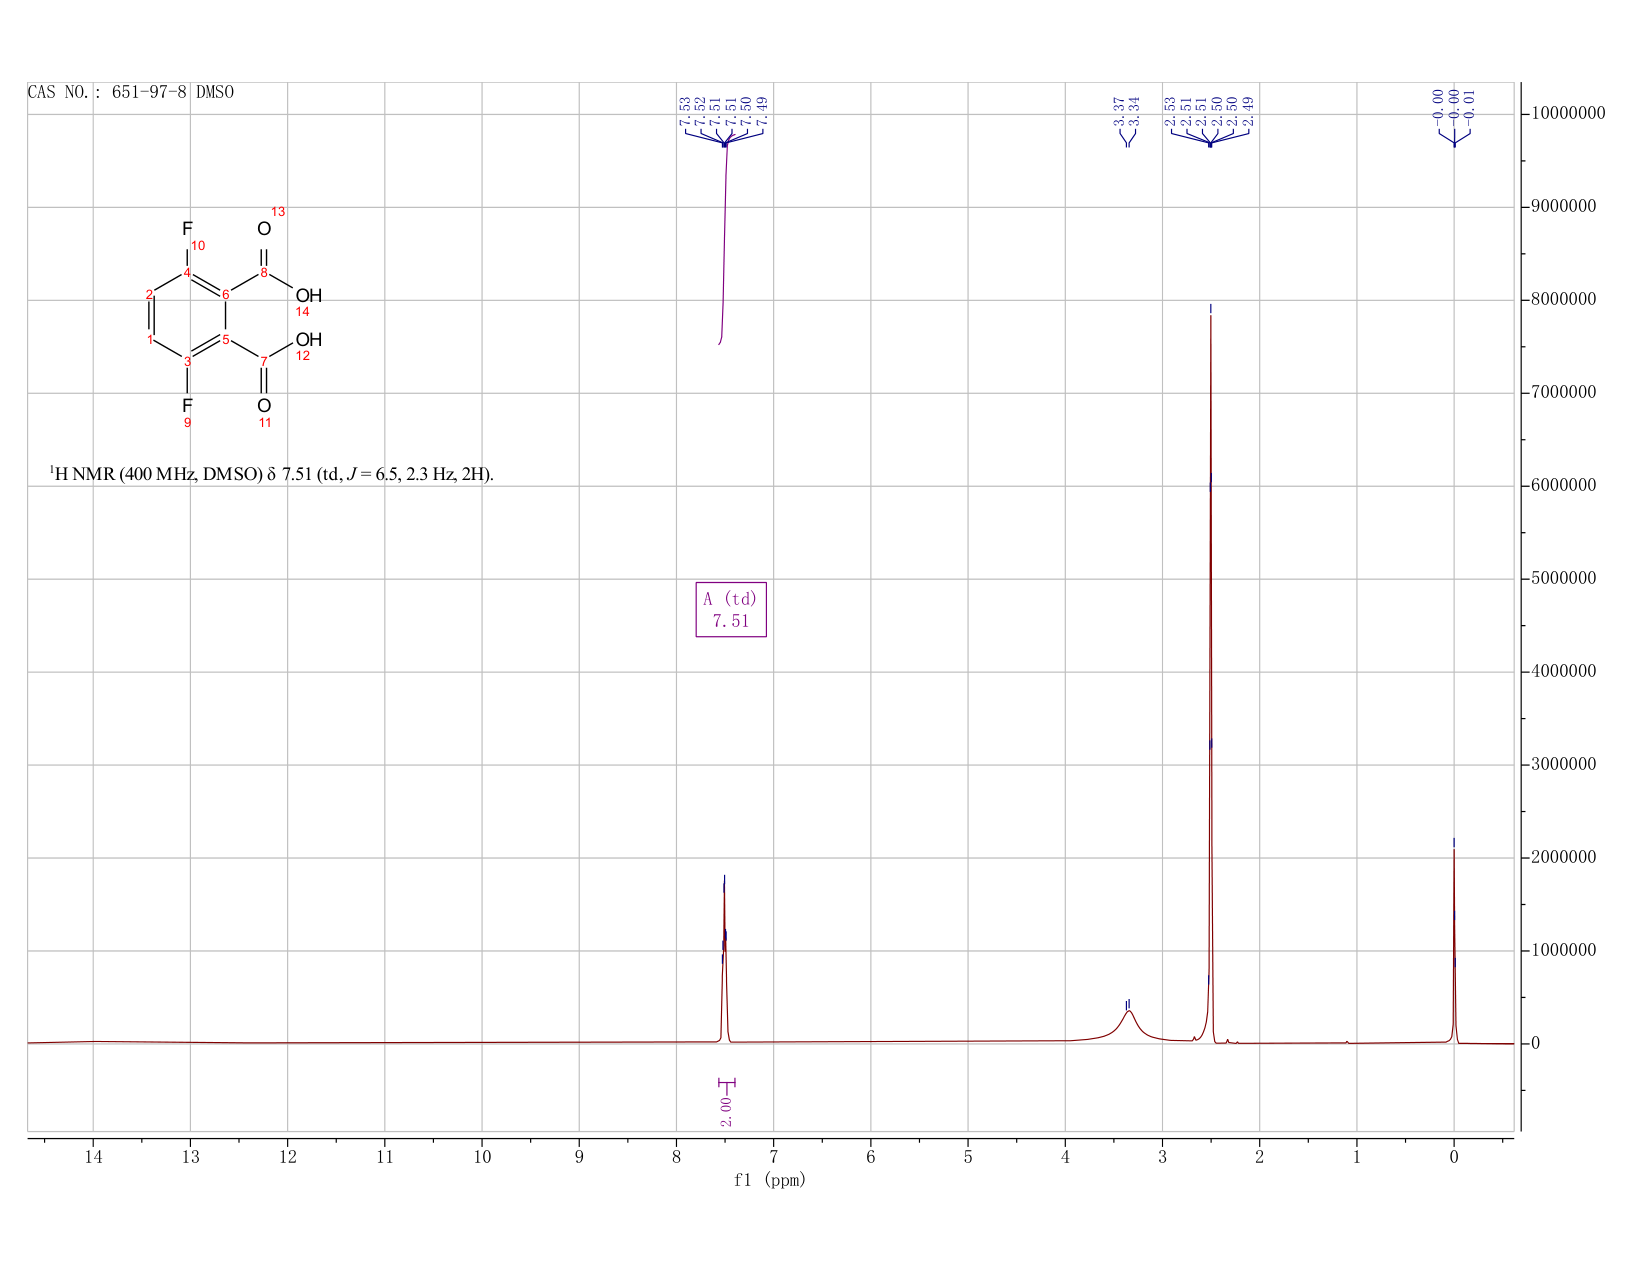The width and height of the screenshot is (1650, 1275).
Task: Click the 10000000 intensity axis label
Action: click(1568, 114)
